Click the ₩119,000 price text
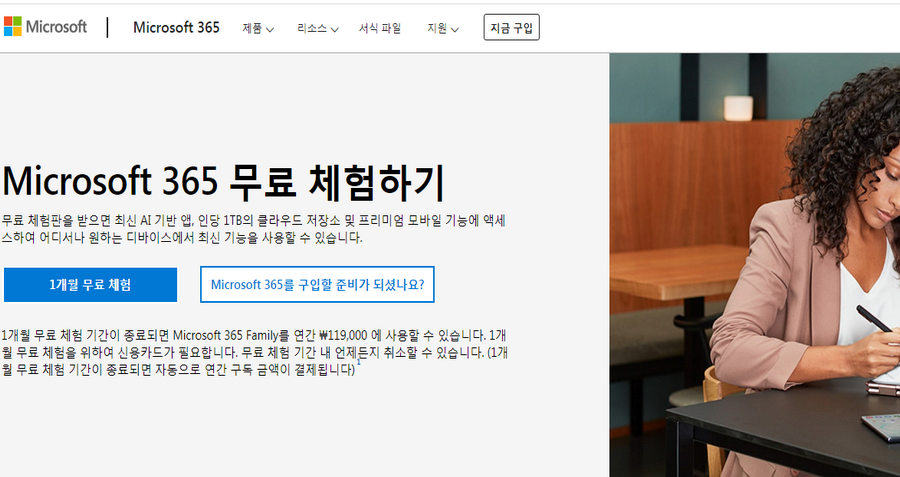The height and width of the screenshot is (477, 900). (343, 335)
